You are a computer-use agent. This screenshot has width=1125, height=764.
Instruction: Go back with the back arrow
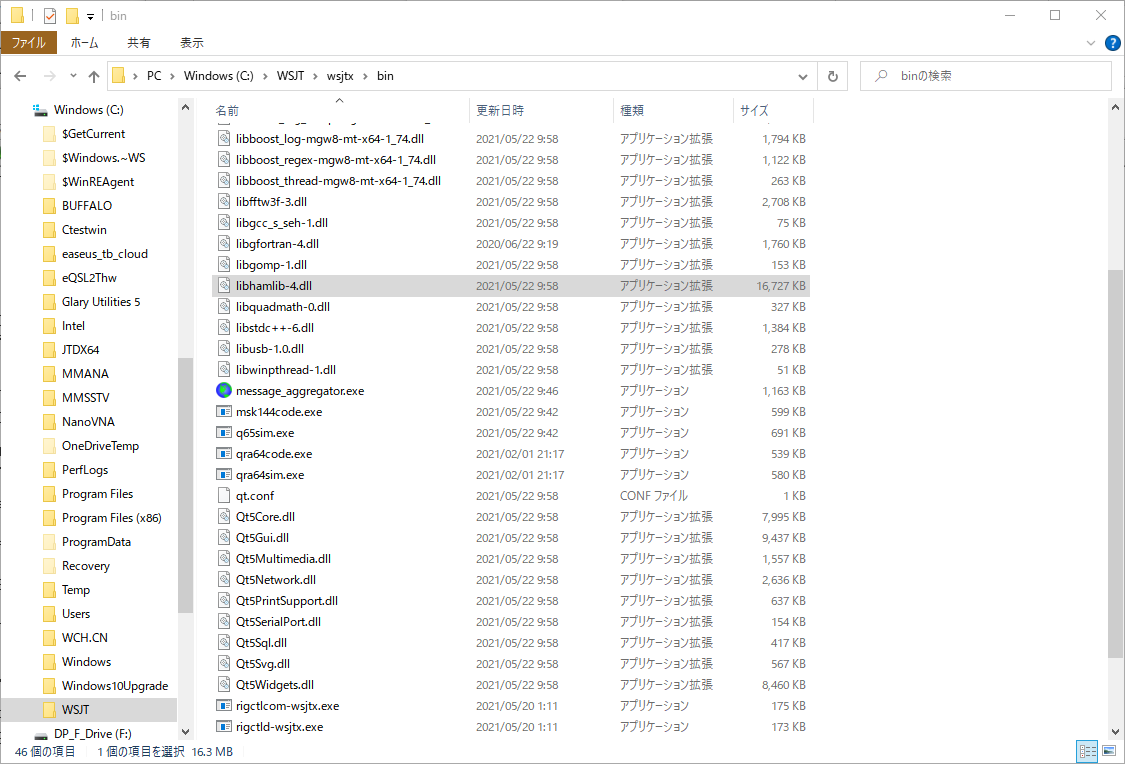pos(20,76)
